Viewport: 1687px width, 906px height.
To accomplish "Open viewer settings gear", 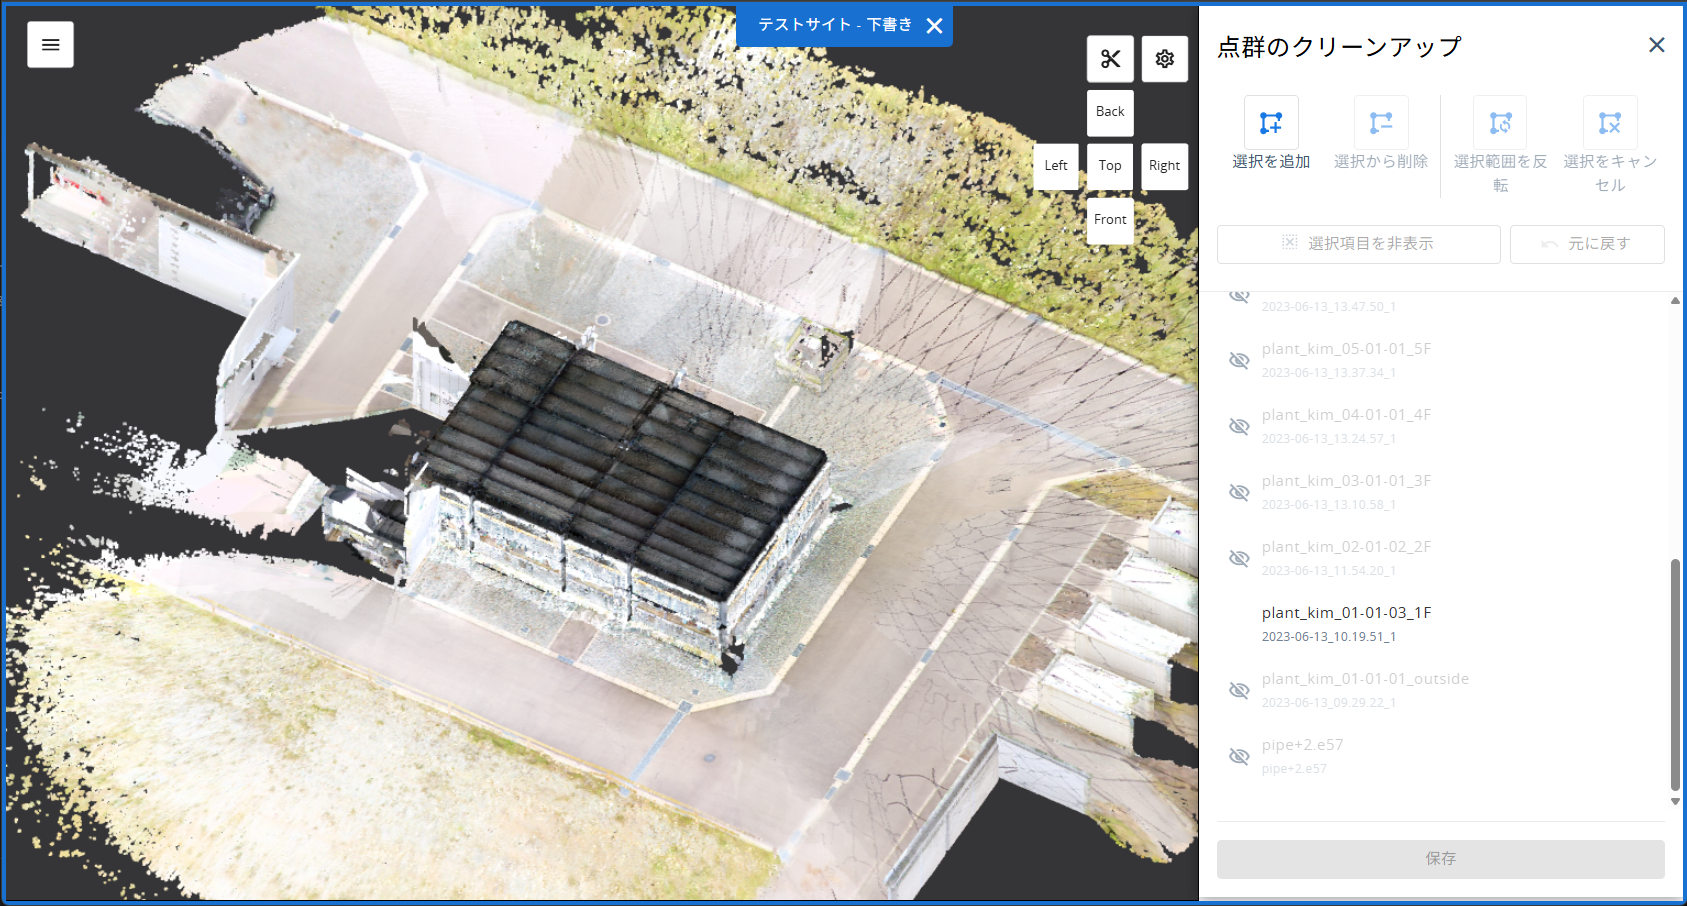I will coord(1164,59).
